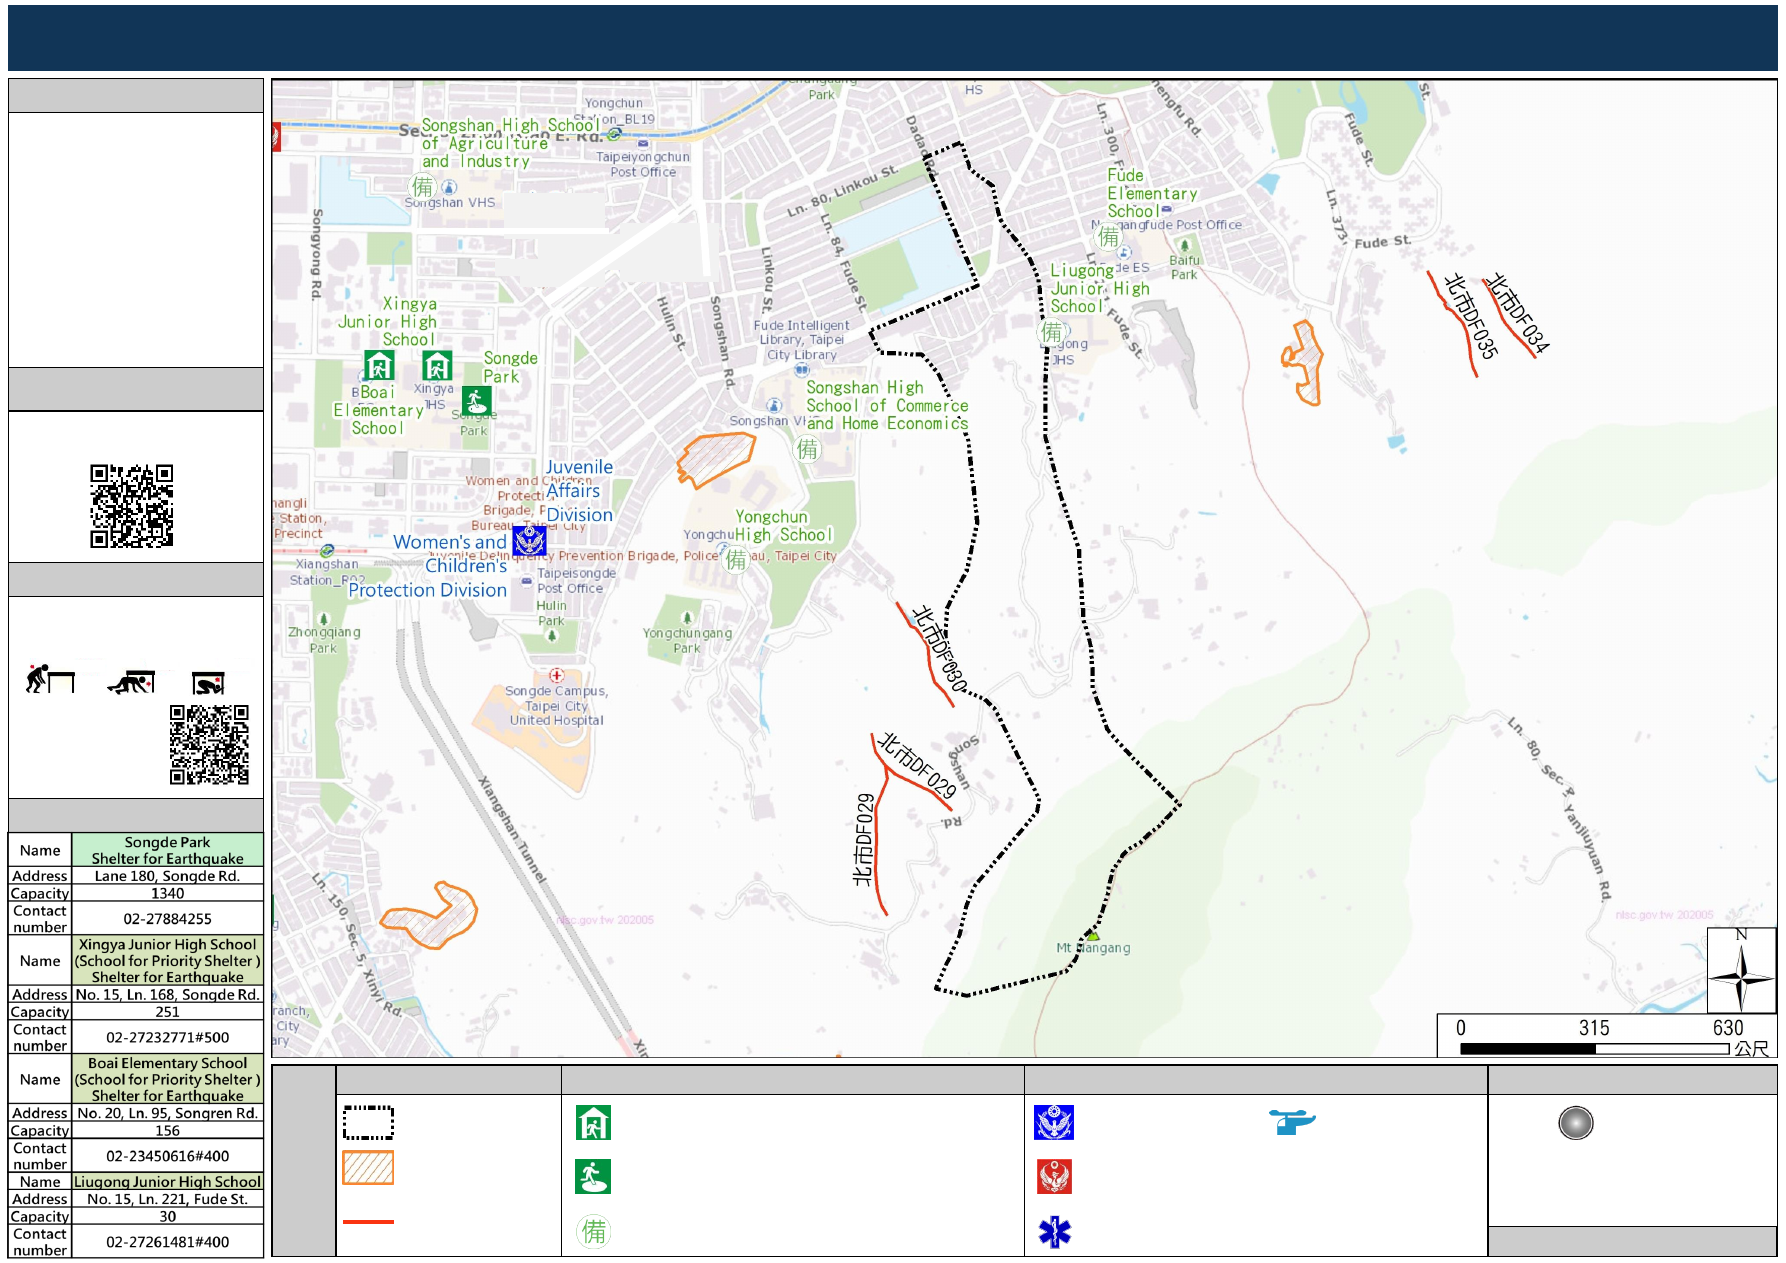The width and height of the screenshot is (1786, 1263).
Task: Click Juvenile Affairs Division map label
Action: click(x=579, y=491)
